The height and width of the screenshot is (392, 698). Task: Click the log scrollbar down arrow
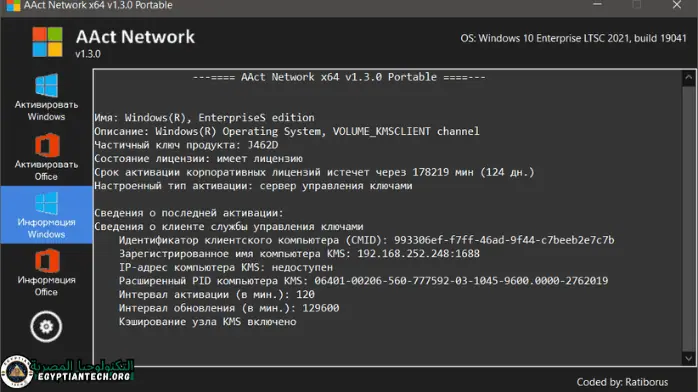click(x=689, y=358)
